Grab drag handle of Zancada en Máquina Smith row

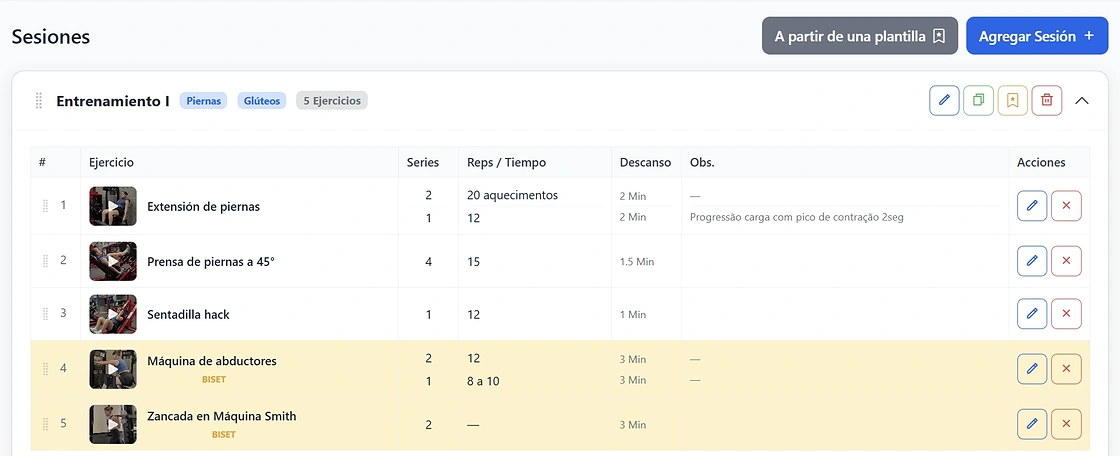pyautogui.click(x=46, y=424)
